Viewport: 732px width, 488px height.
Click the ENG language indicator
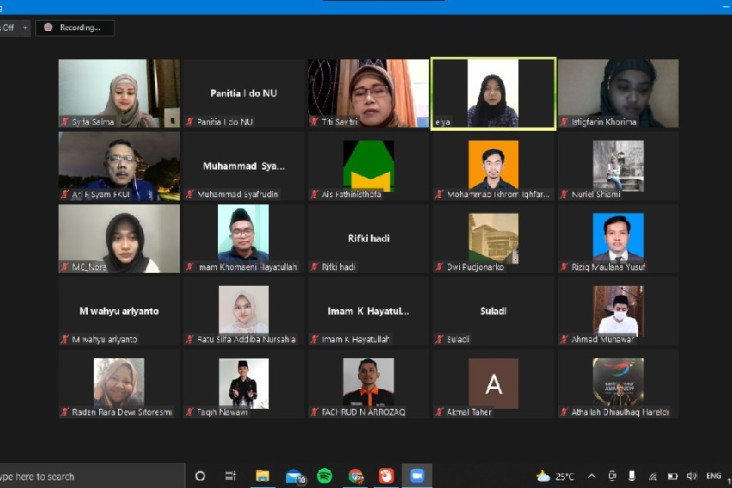point(713,476)
